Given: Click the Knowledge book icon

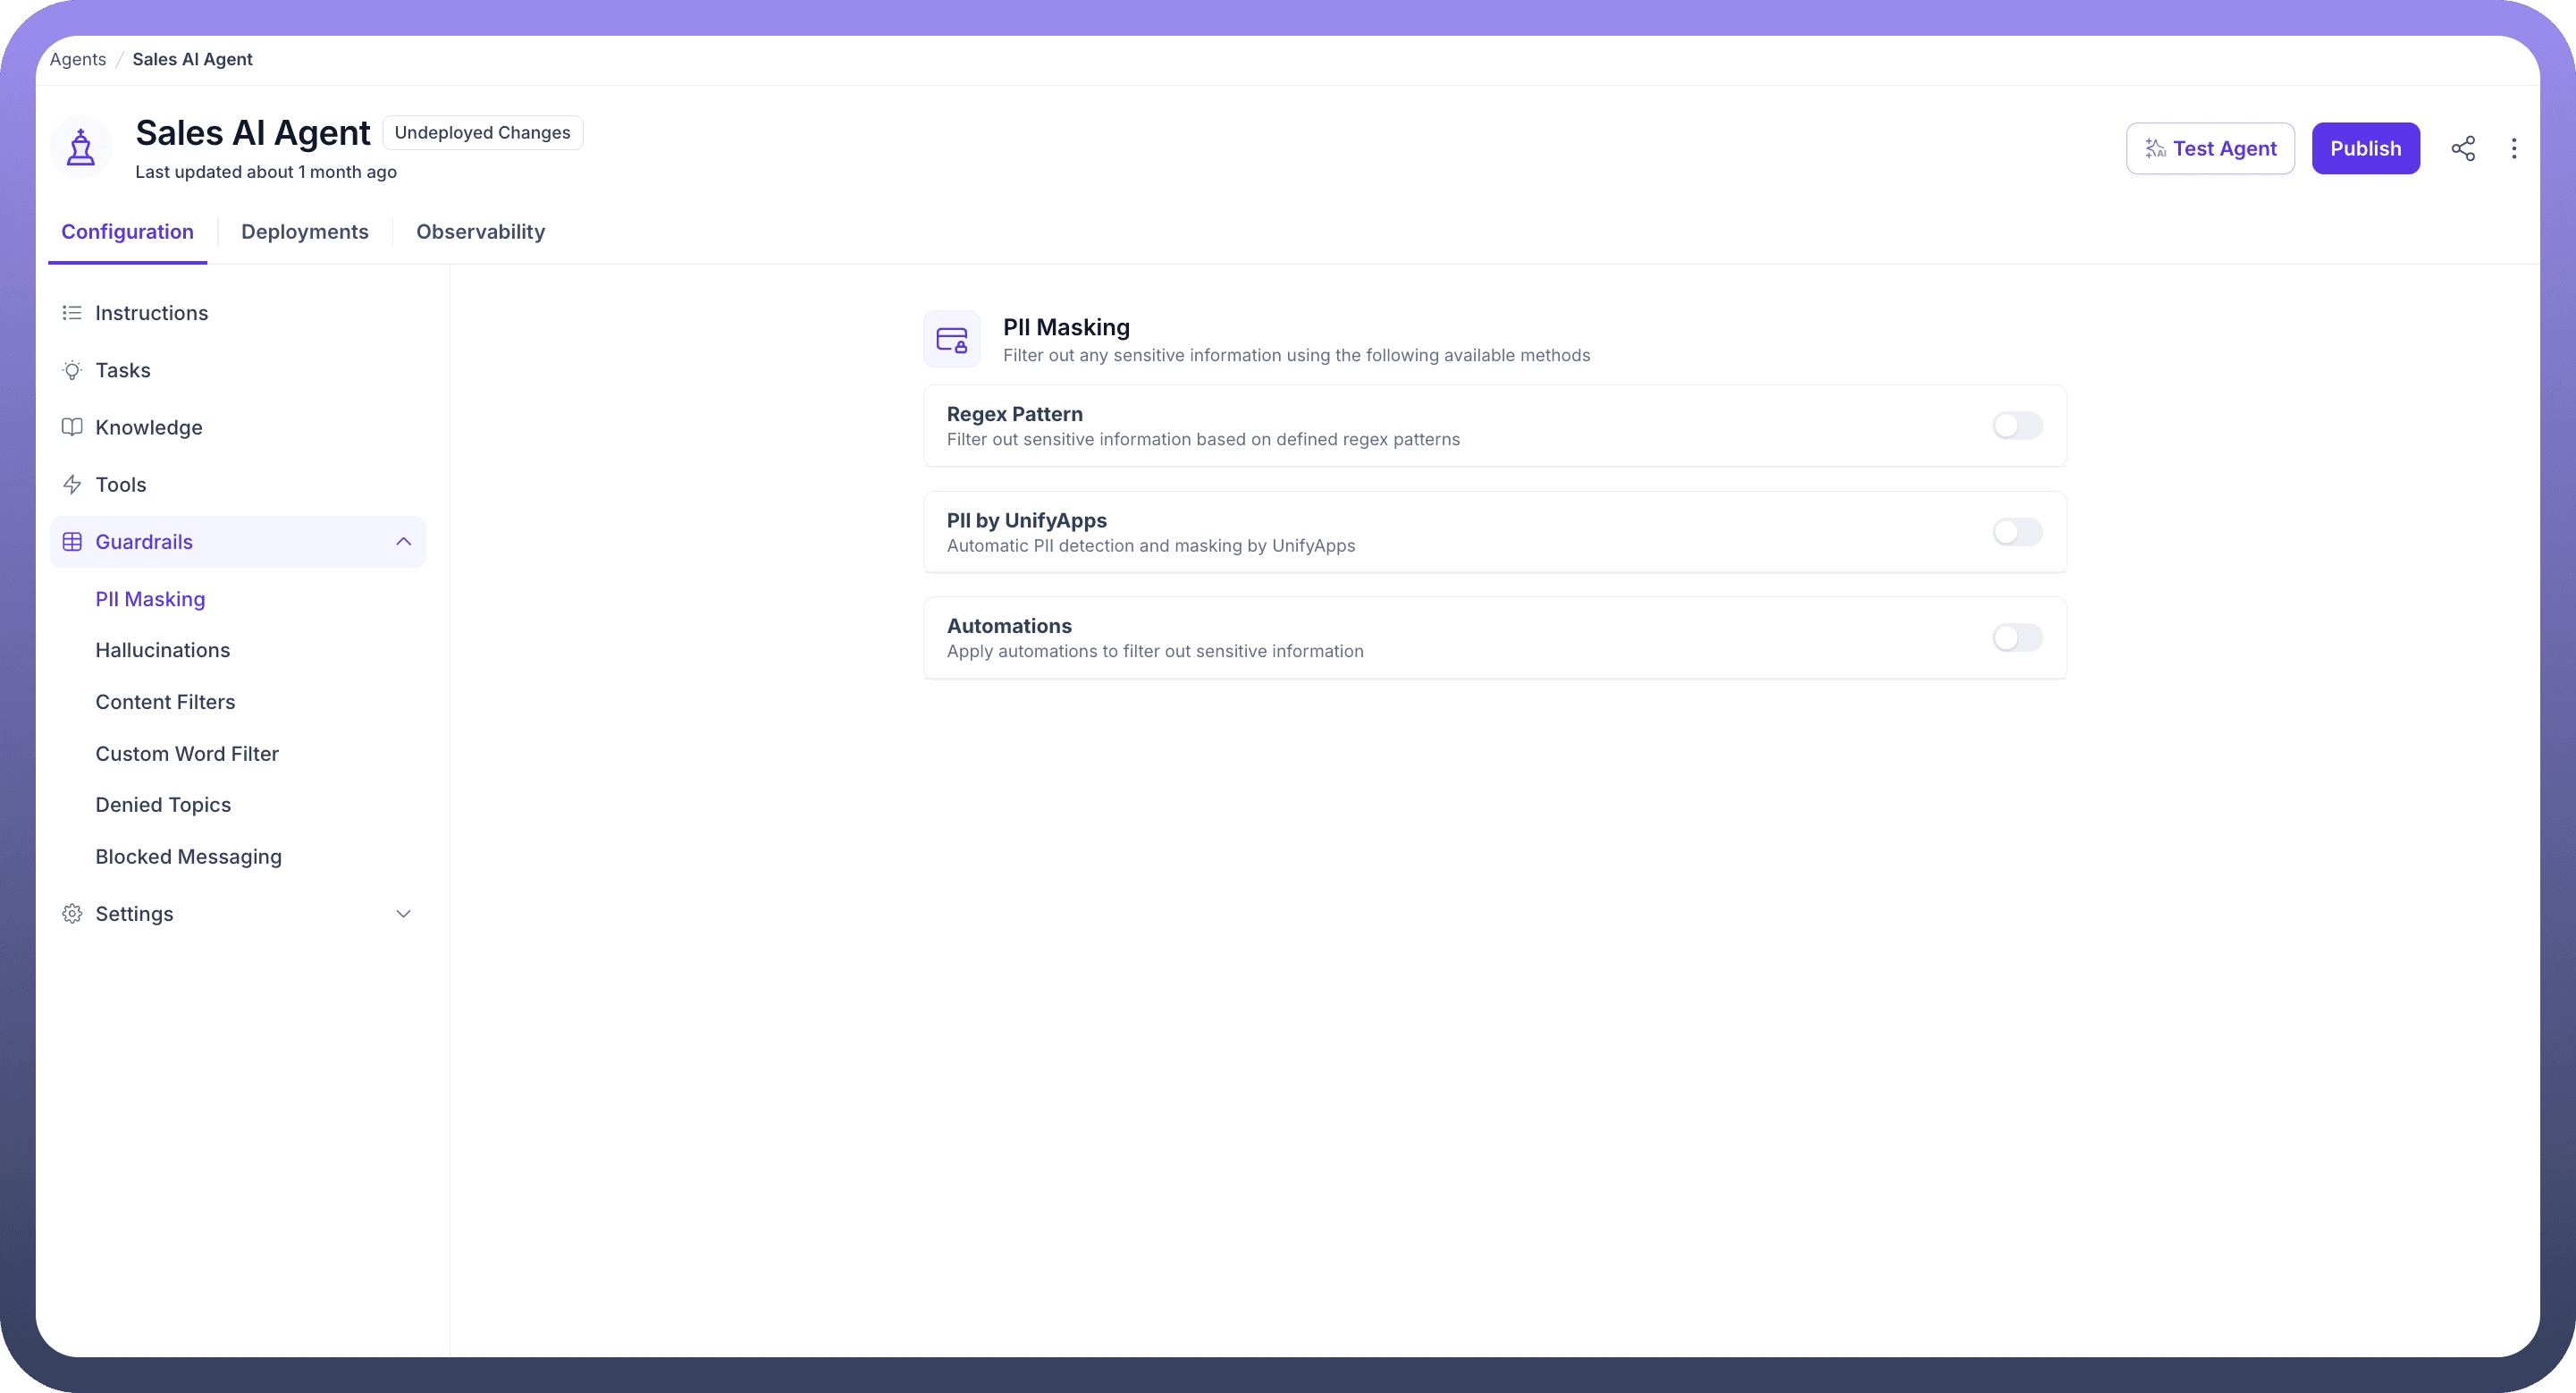Looking at the screenshot, I should (x=72, y=428).
